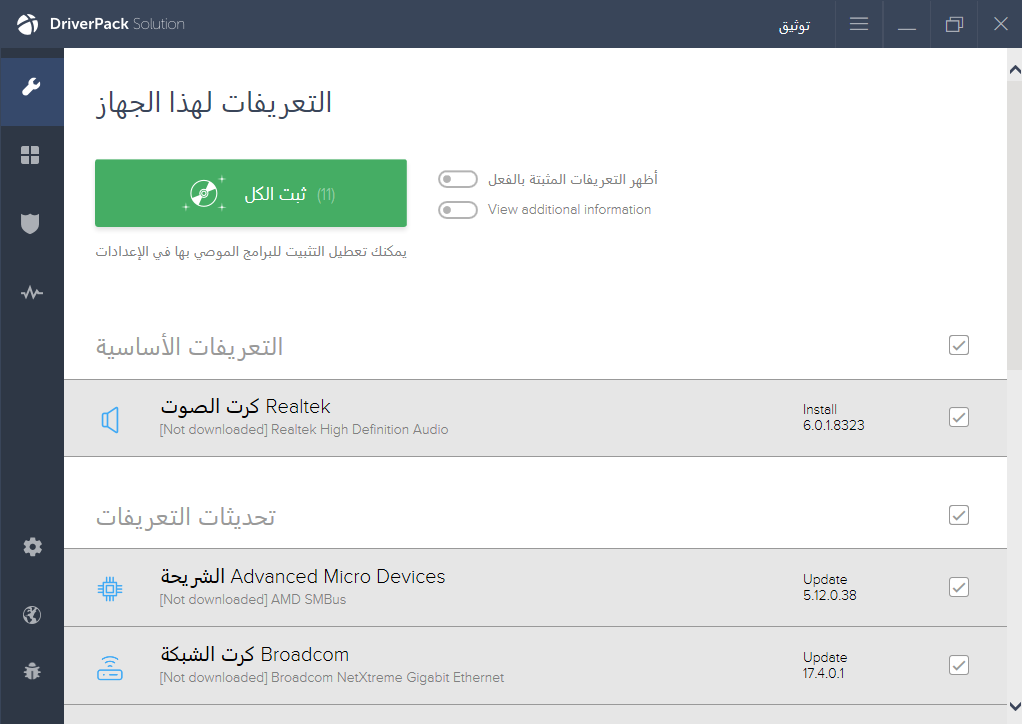Click Broadcom NetXtreme Gigabit Ethernet text

(x=388, y=678)
